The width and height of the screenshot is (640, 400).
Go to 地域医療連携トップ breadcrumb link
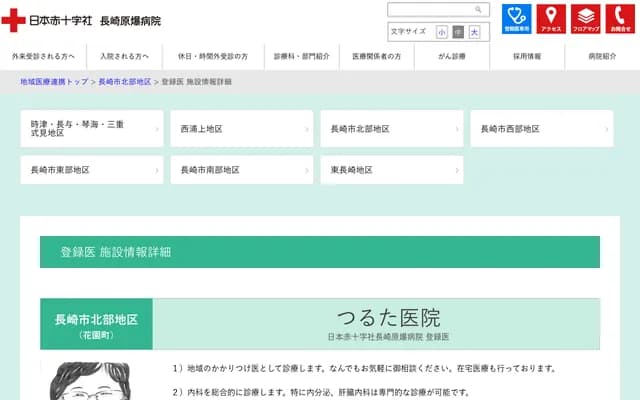click(54, 81)
